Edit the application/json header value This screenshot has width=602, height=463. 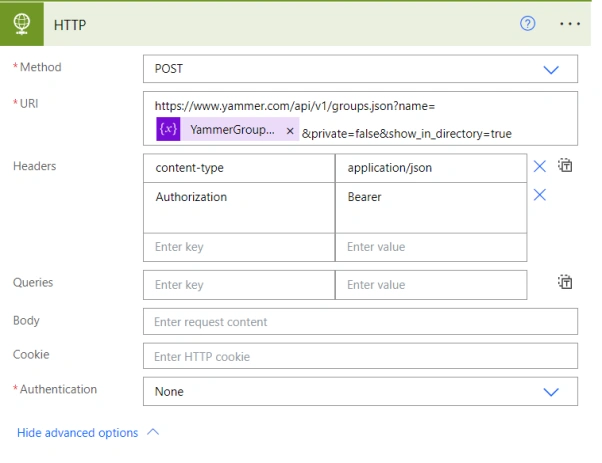point(431,168)
